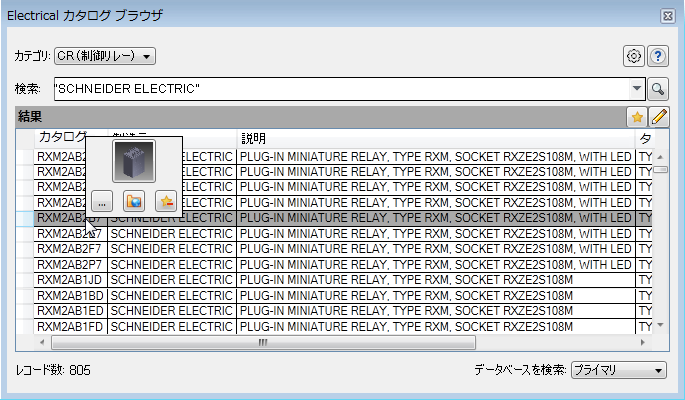Screen dimensions: 685x400
Task: Click the ellipsis button in the popup
Action: pyautogui.click(x=102, y=201)
